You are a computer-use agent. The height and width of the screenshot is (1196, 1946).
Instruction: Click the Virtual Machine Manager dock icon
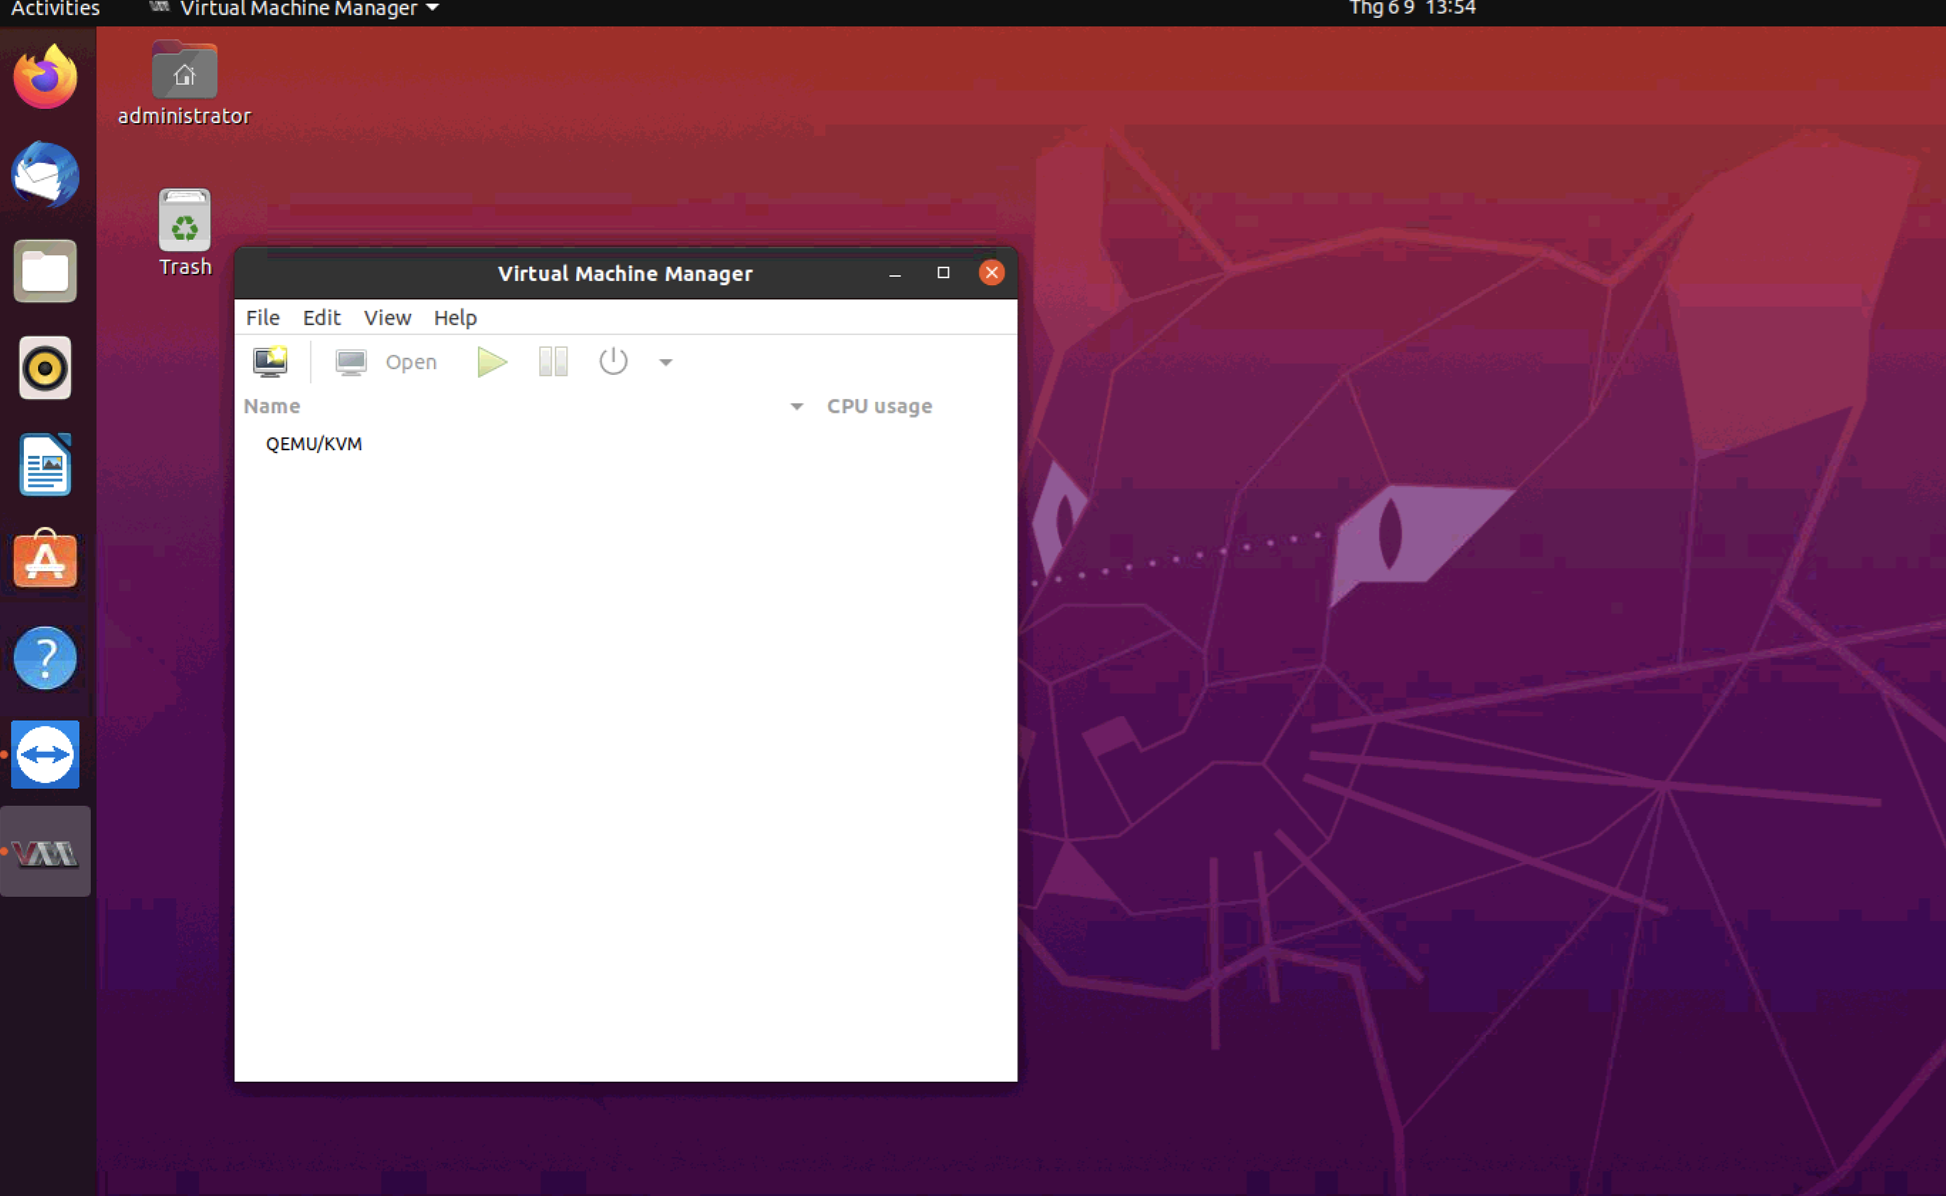46,851
